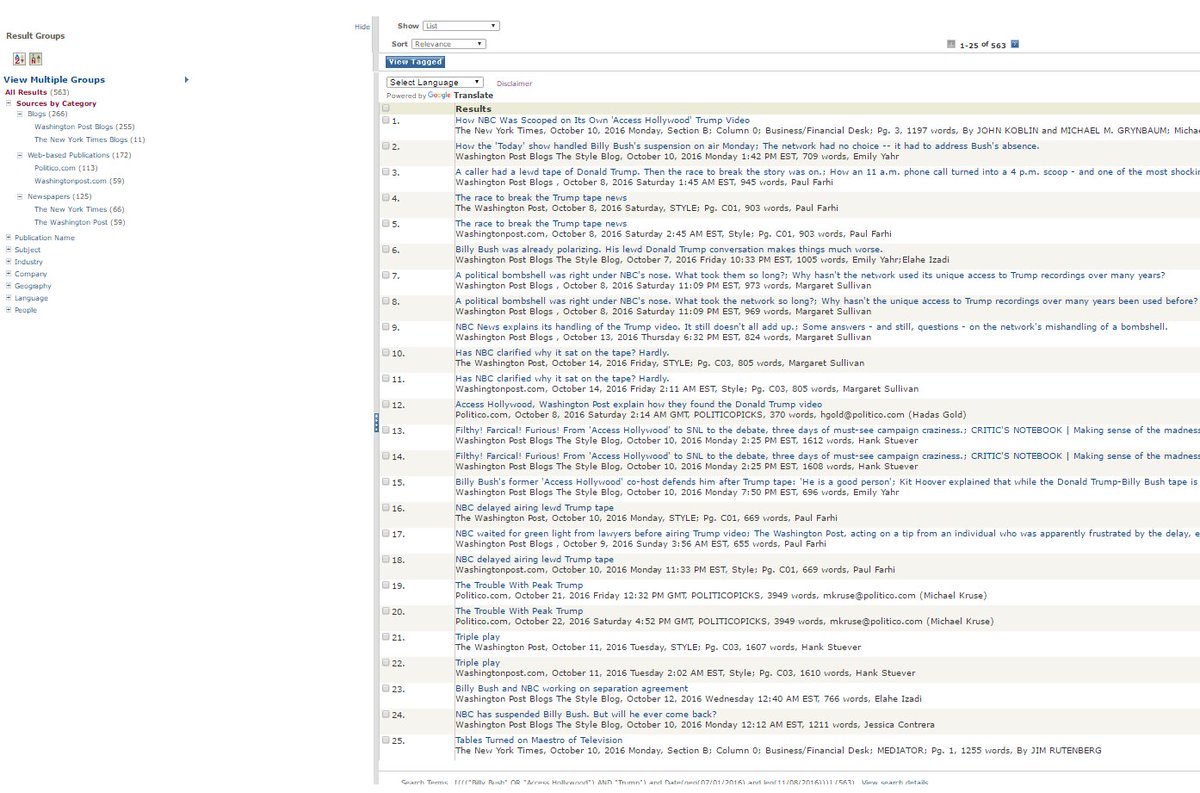
Task: Hide the Result Groups panel
Action: 362,27
